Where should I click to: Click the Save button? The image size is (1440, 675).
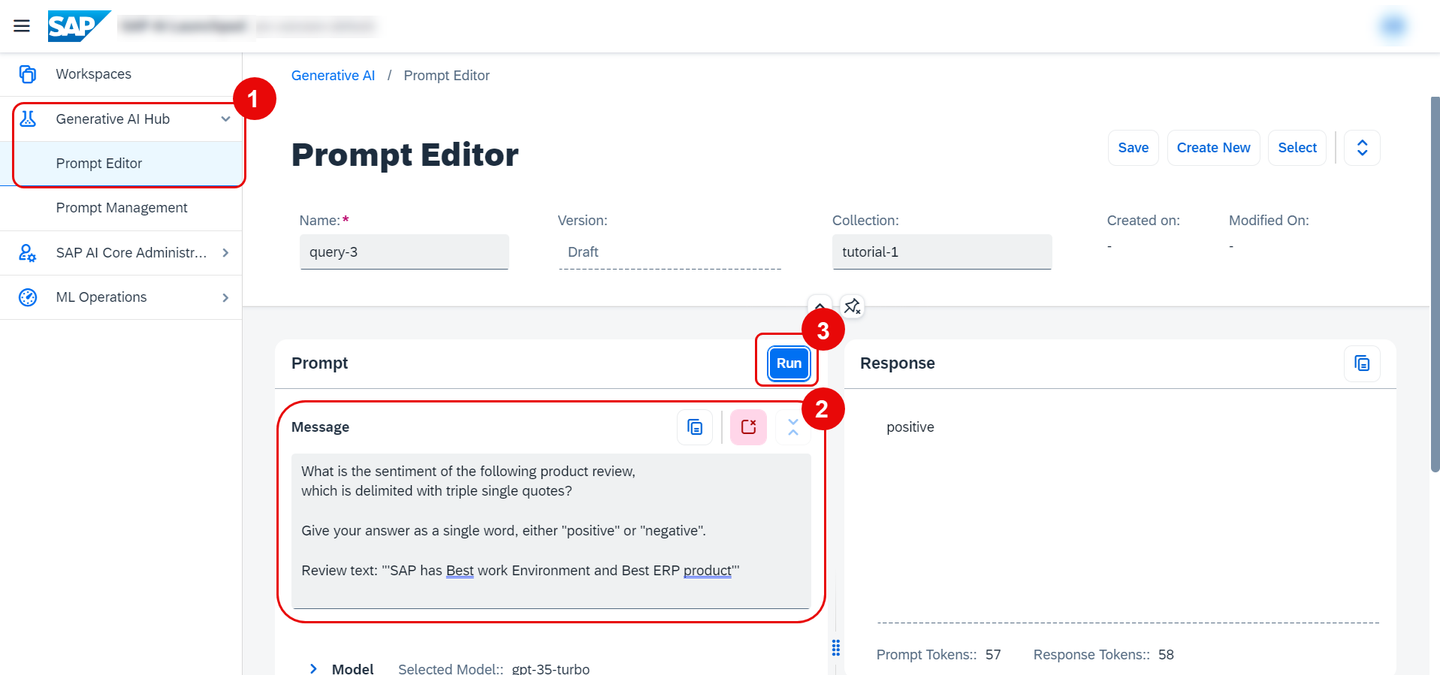[1133, 147]
